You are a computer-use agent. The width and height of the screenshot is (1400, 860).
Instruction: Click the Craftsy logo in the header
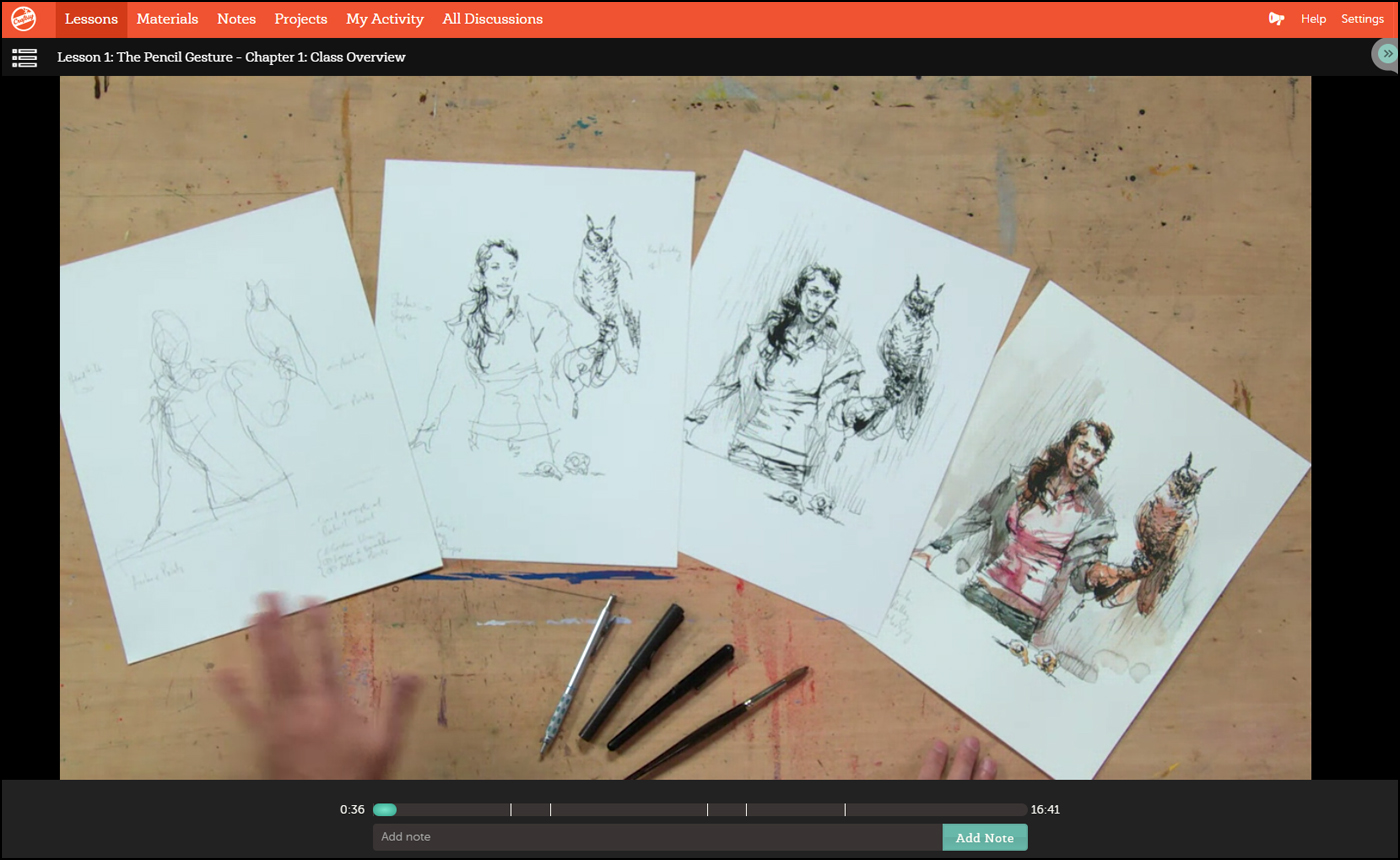[x=24, y=19]
